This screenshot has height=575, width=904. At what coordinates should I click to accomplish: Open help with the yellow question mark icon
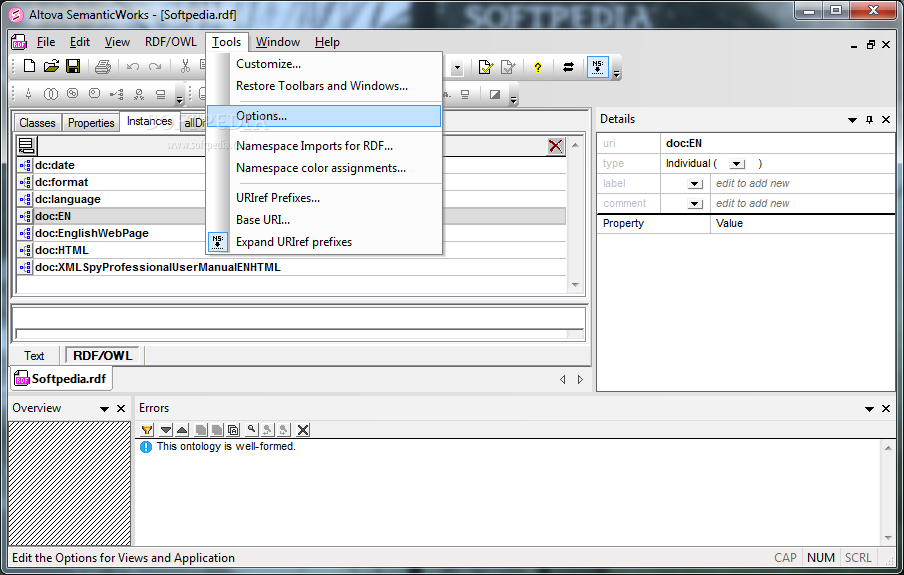pos(538,67)
